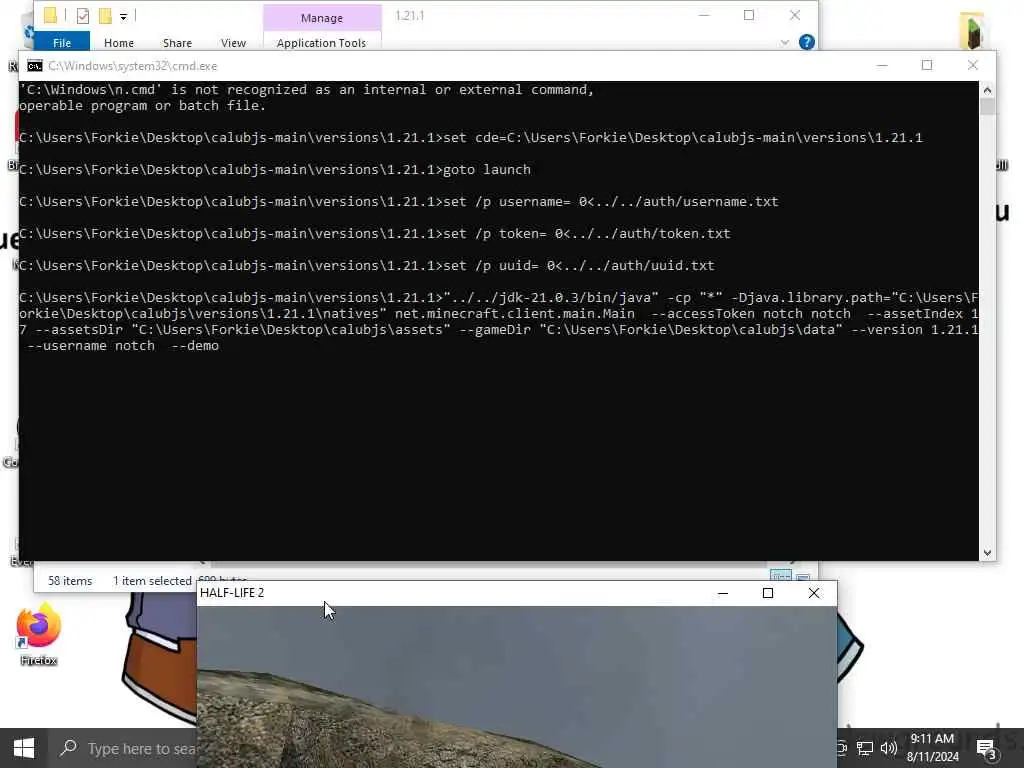Select the Application Tools tab
Screen dimensions: 1024x768
321,42
